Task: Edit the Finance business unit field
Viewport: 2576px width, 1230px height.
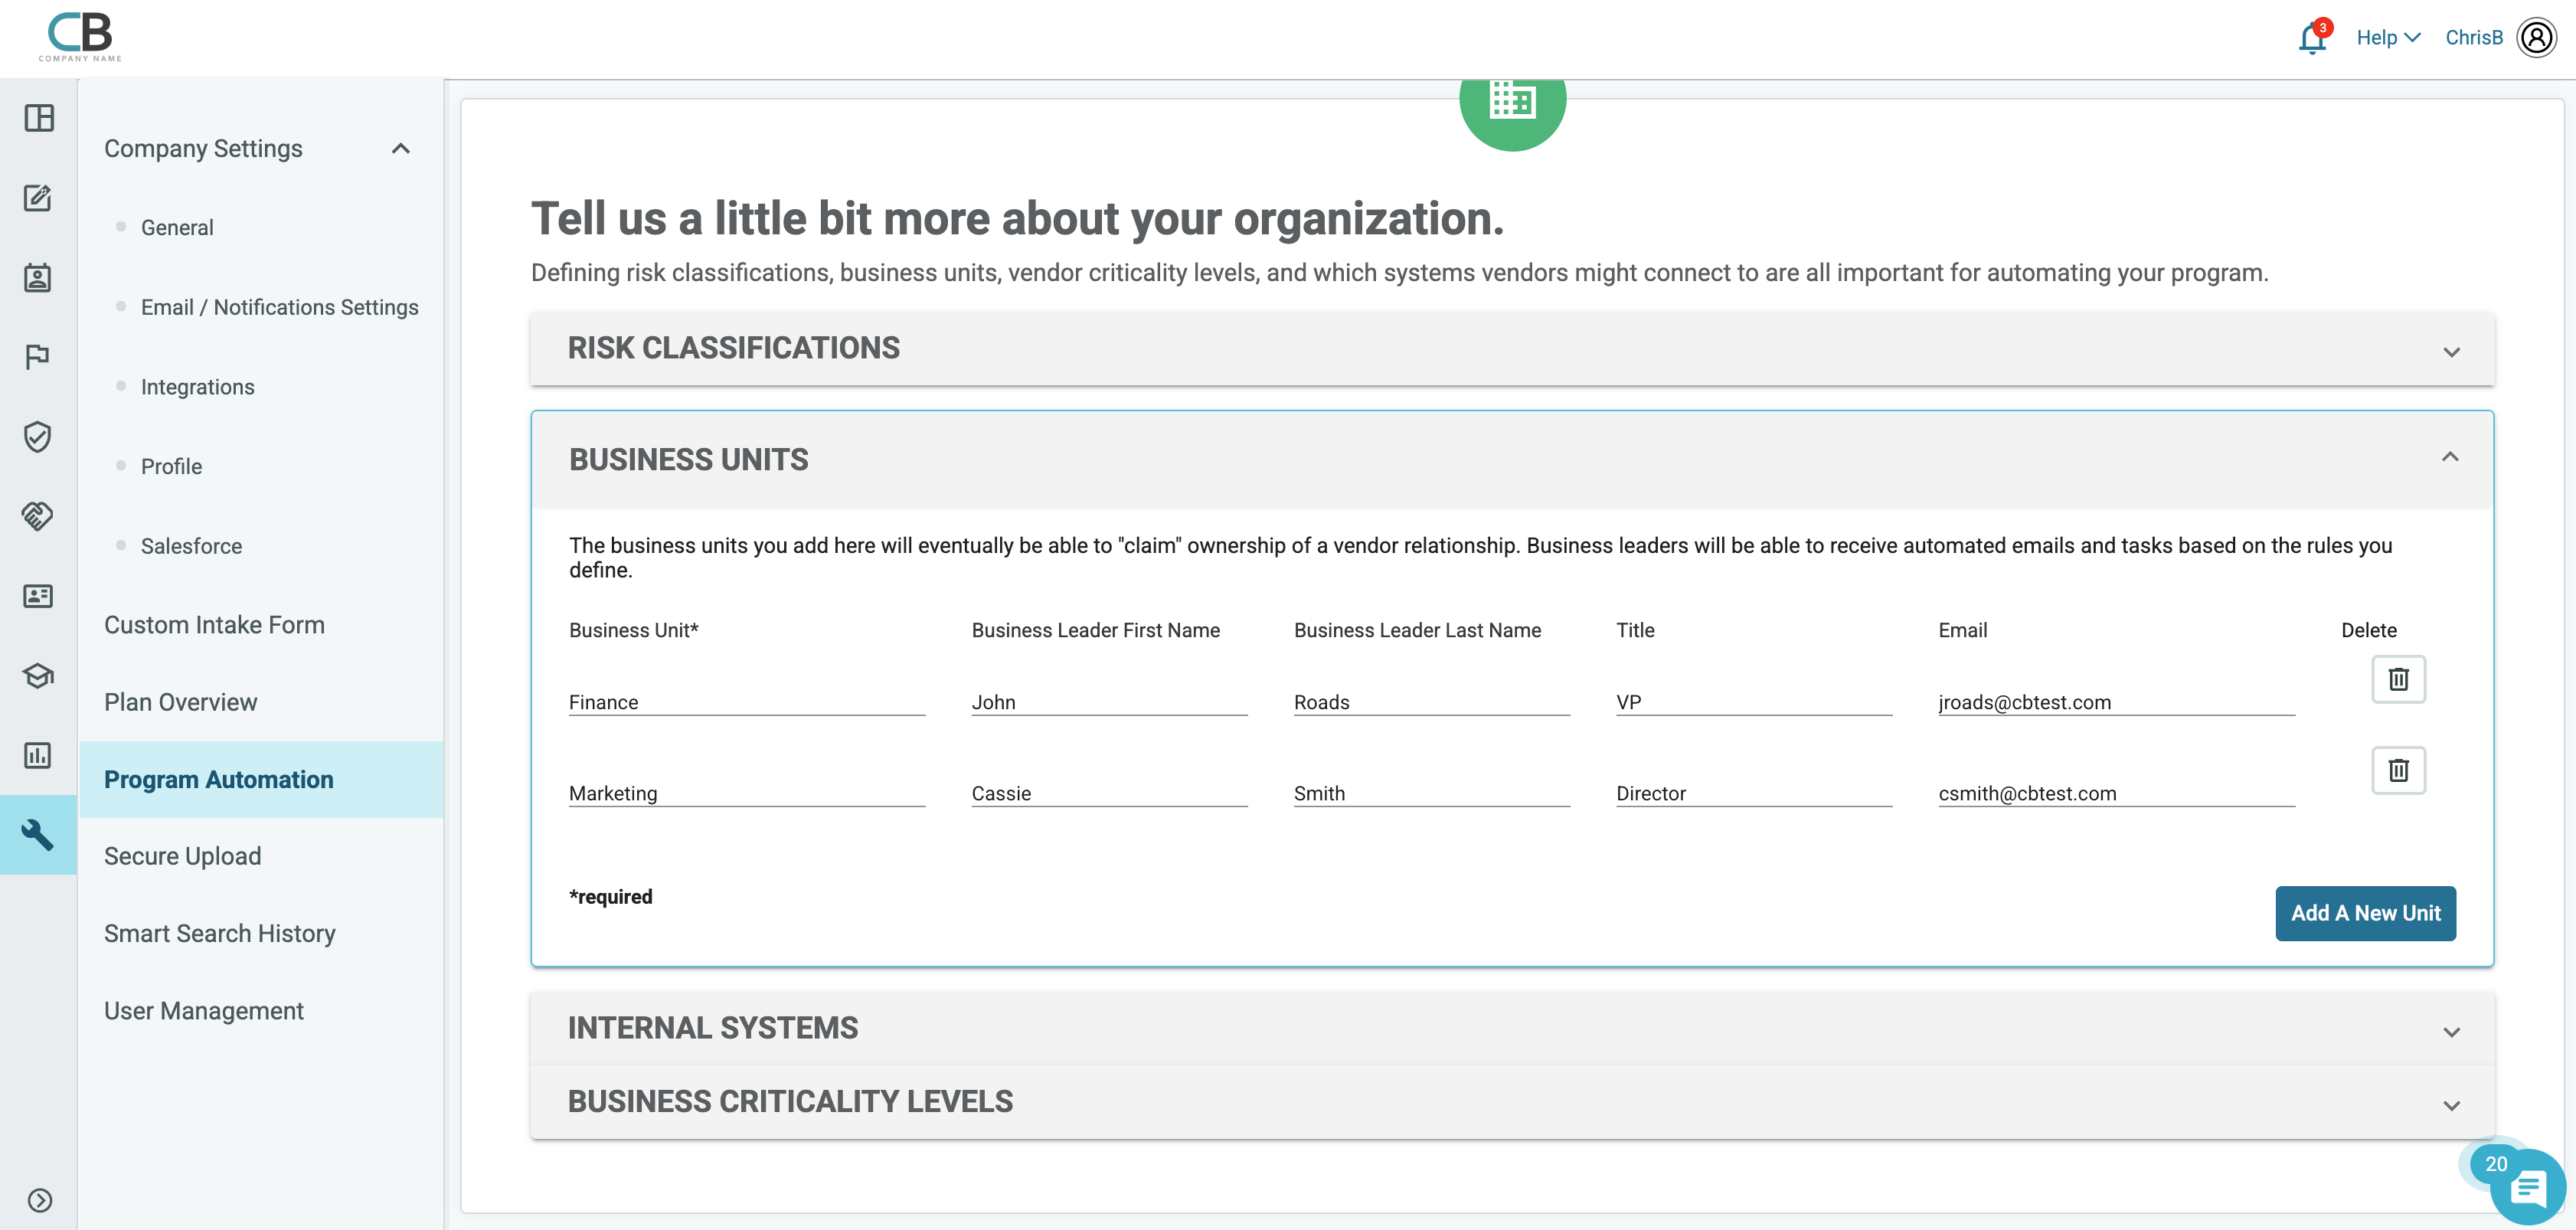Action: click(x=747, y=702)
